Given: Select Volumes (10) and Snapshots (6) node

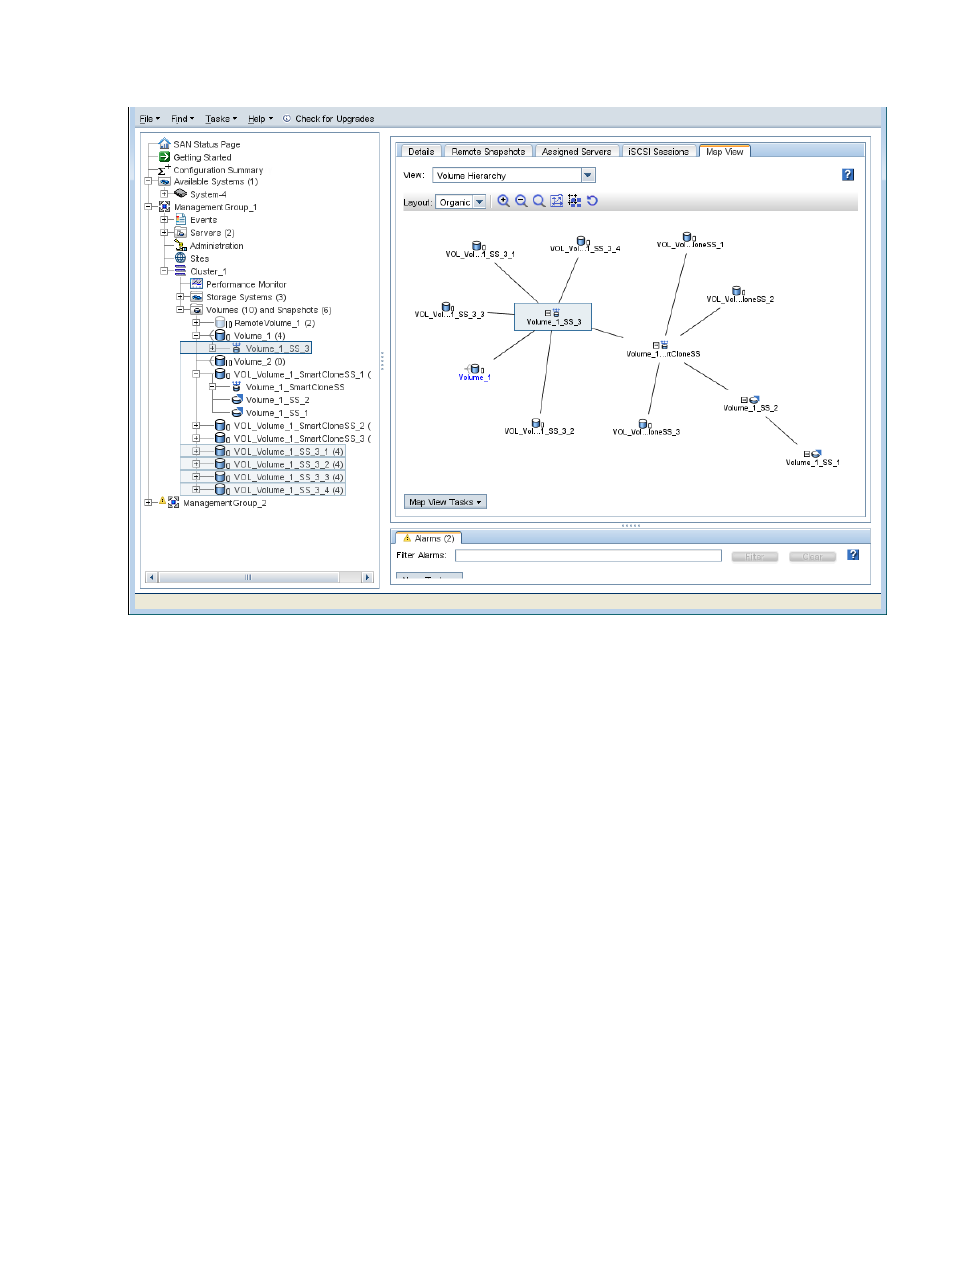Looking at the screenshot, I should [x=268, y=310].
